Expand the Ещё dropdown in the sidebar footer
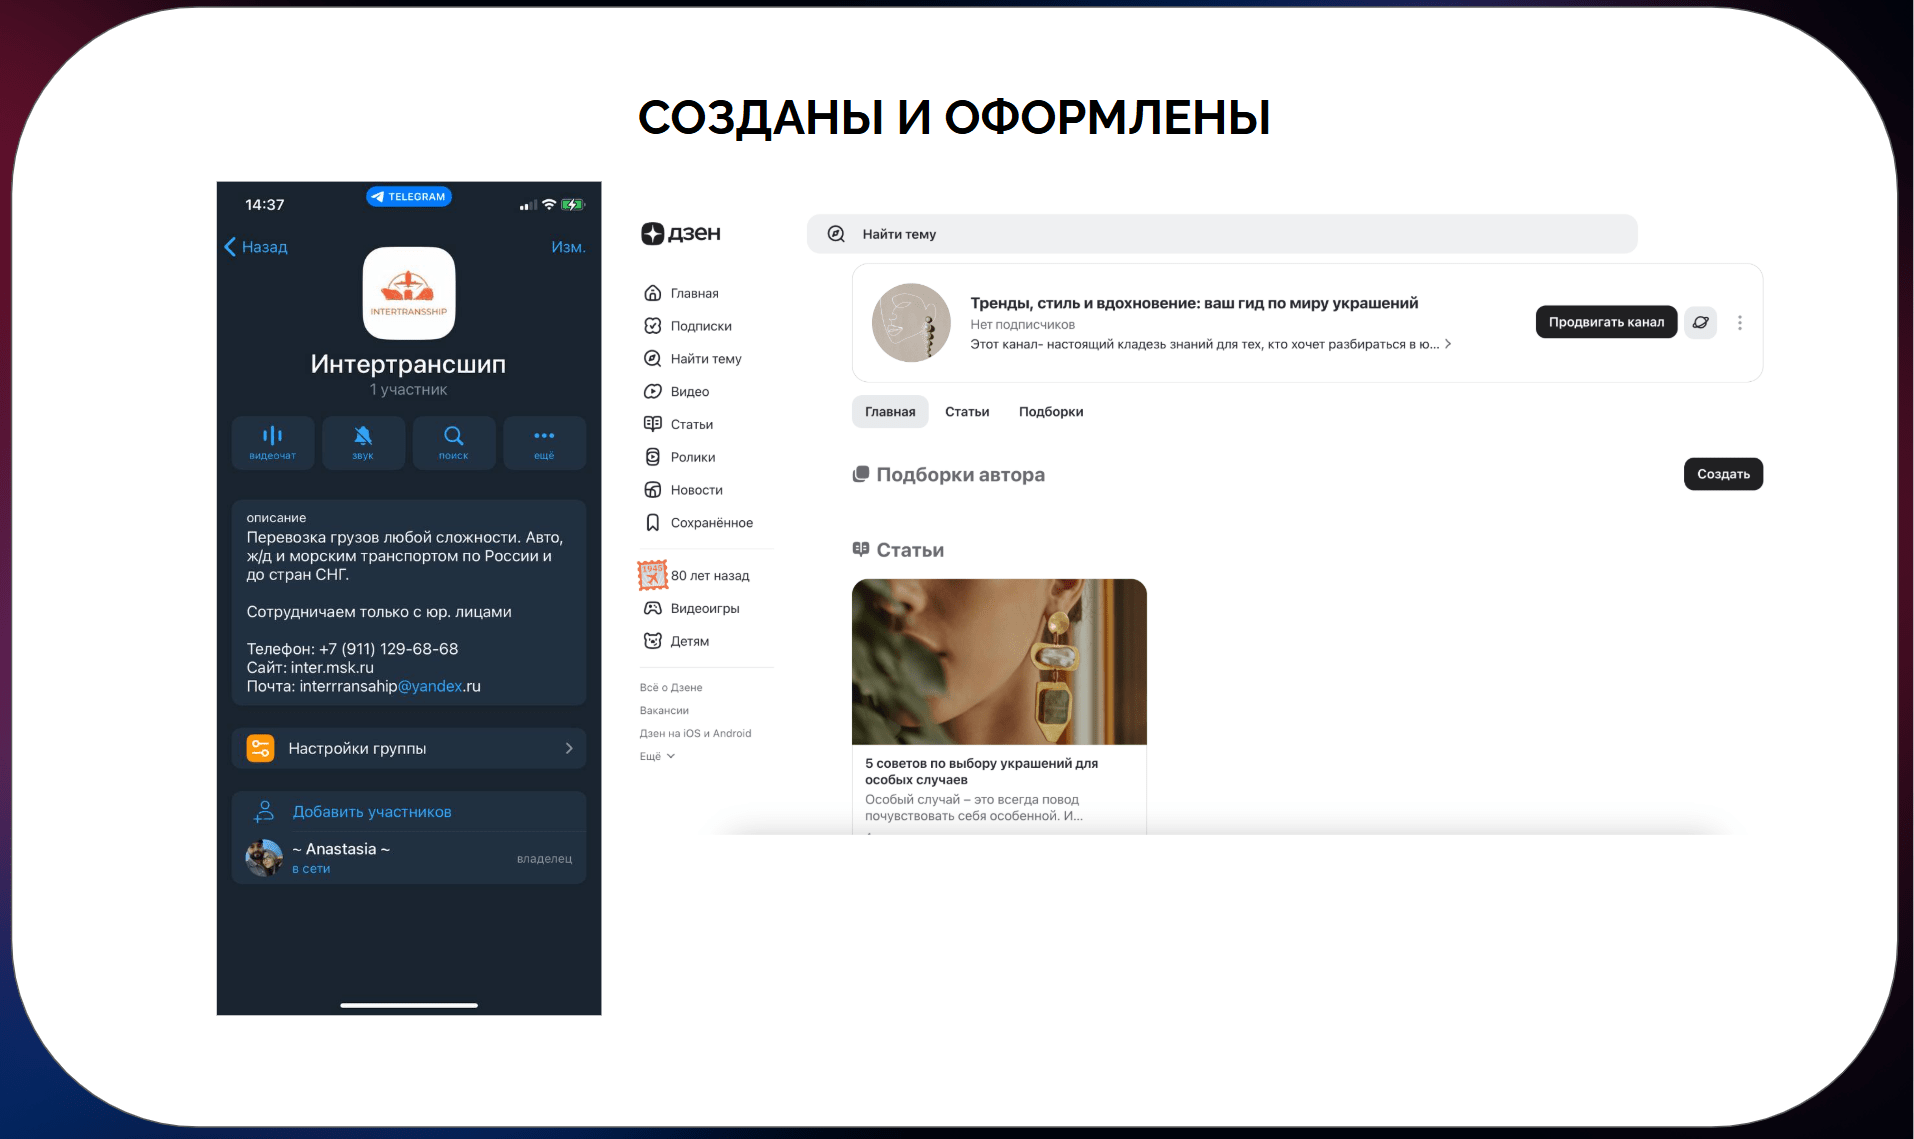Viewport: 1914px width, 1139px height. [x=657, y=757]
